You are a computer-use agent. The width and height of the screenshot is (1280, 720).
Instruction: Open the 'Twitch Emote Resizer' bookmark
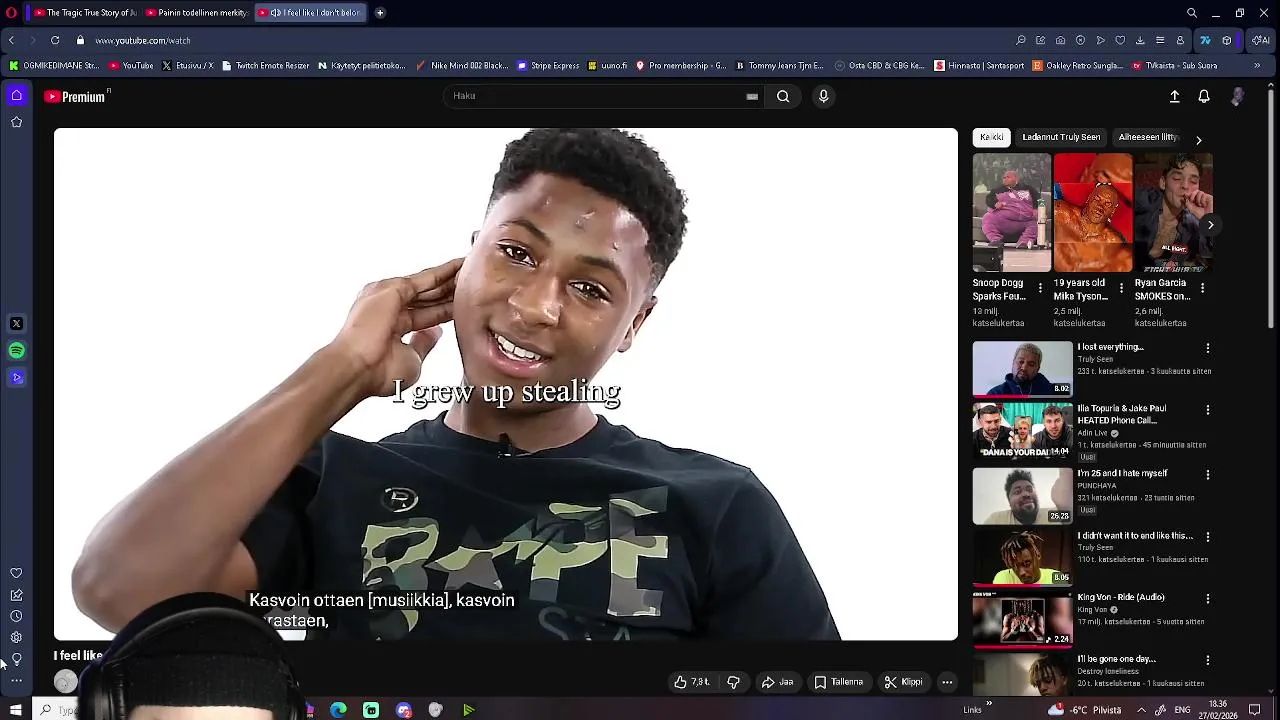pos(265,66)
